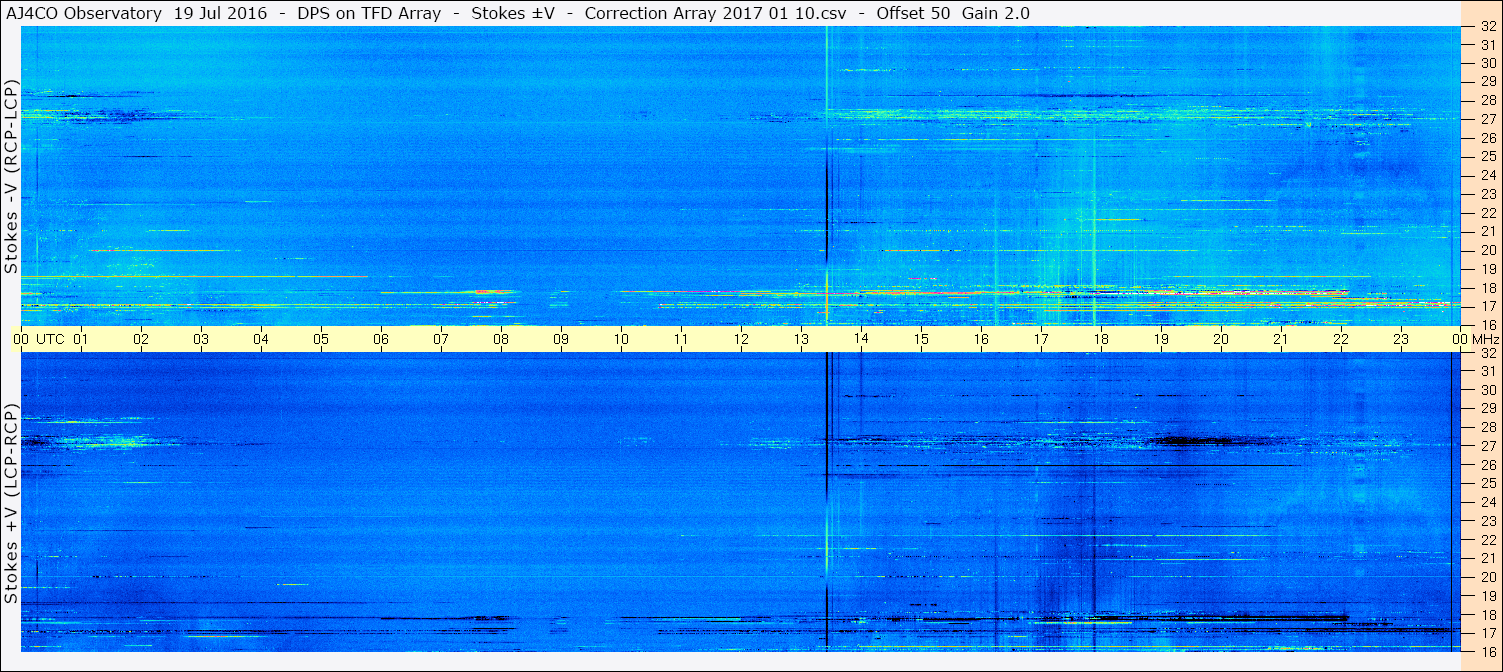The width and height of the screenshot is (1503, 672).
Task: Click the 25 MHz tick in Stokes -V panel
Action: coord(1488,156)
